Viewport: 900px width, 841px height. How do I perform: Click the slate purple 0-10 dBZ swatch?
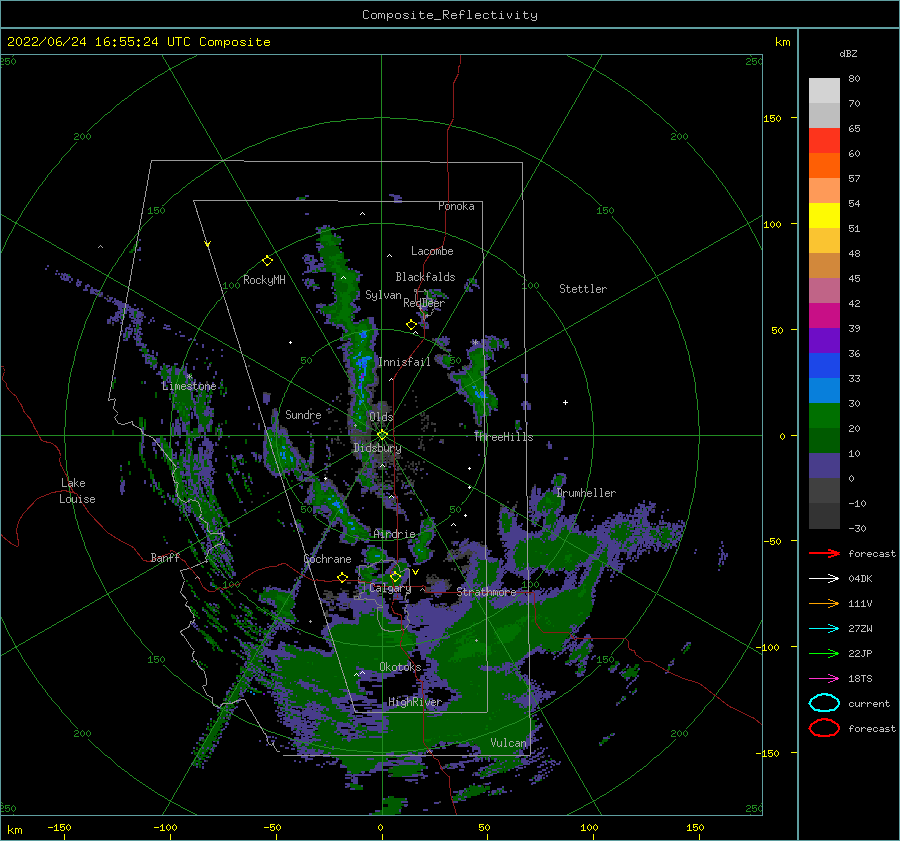(x=824, y=466)
